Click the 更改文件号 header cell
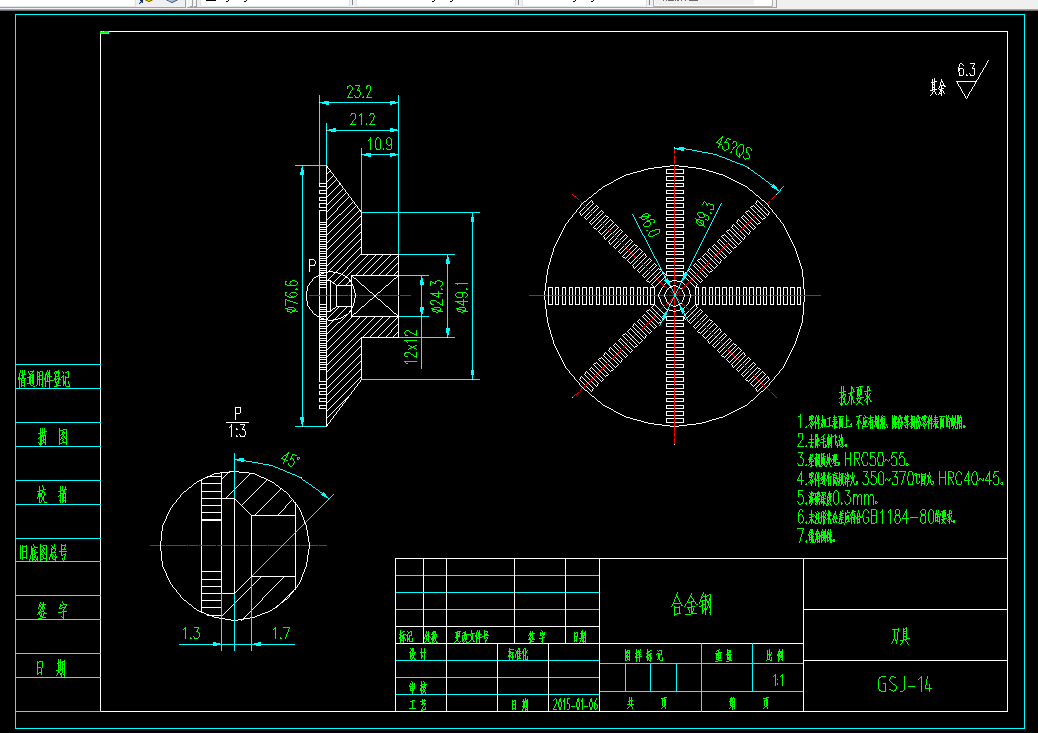 coord(471,637)
